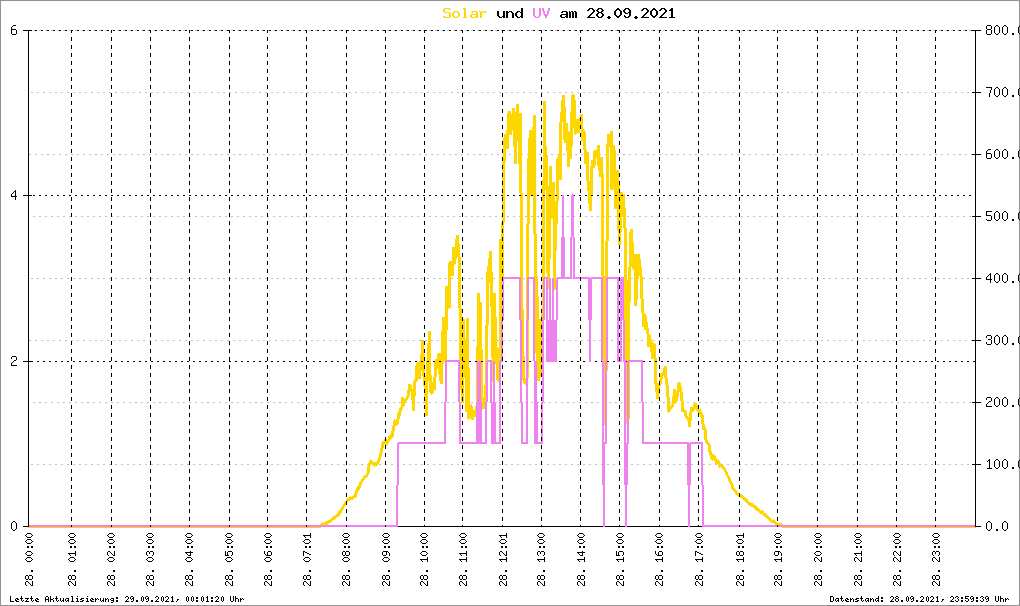Viewport: 1020px width, 606px height.
Task: Click the left y-axis label 6
Action: coord(13,30)
